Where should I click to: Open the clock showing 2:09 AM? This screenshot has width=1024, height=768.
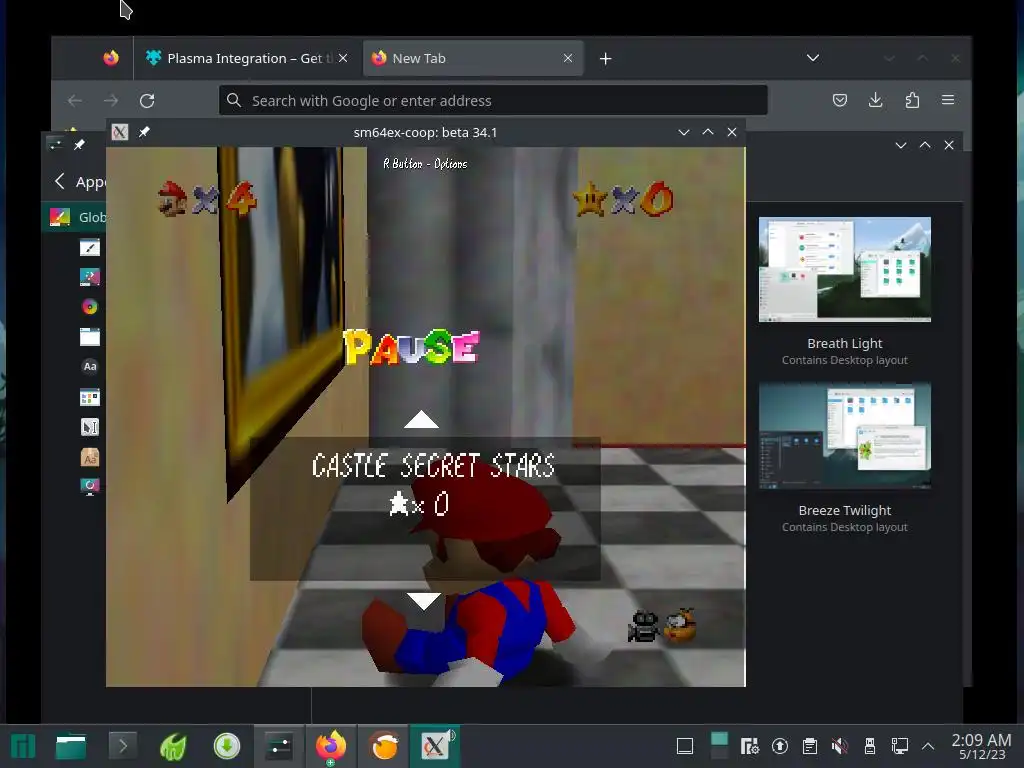(x=981, y=746)
